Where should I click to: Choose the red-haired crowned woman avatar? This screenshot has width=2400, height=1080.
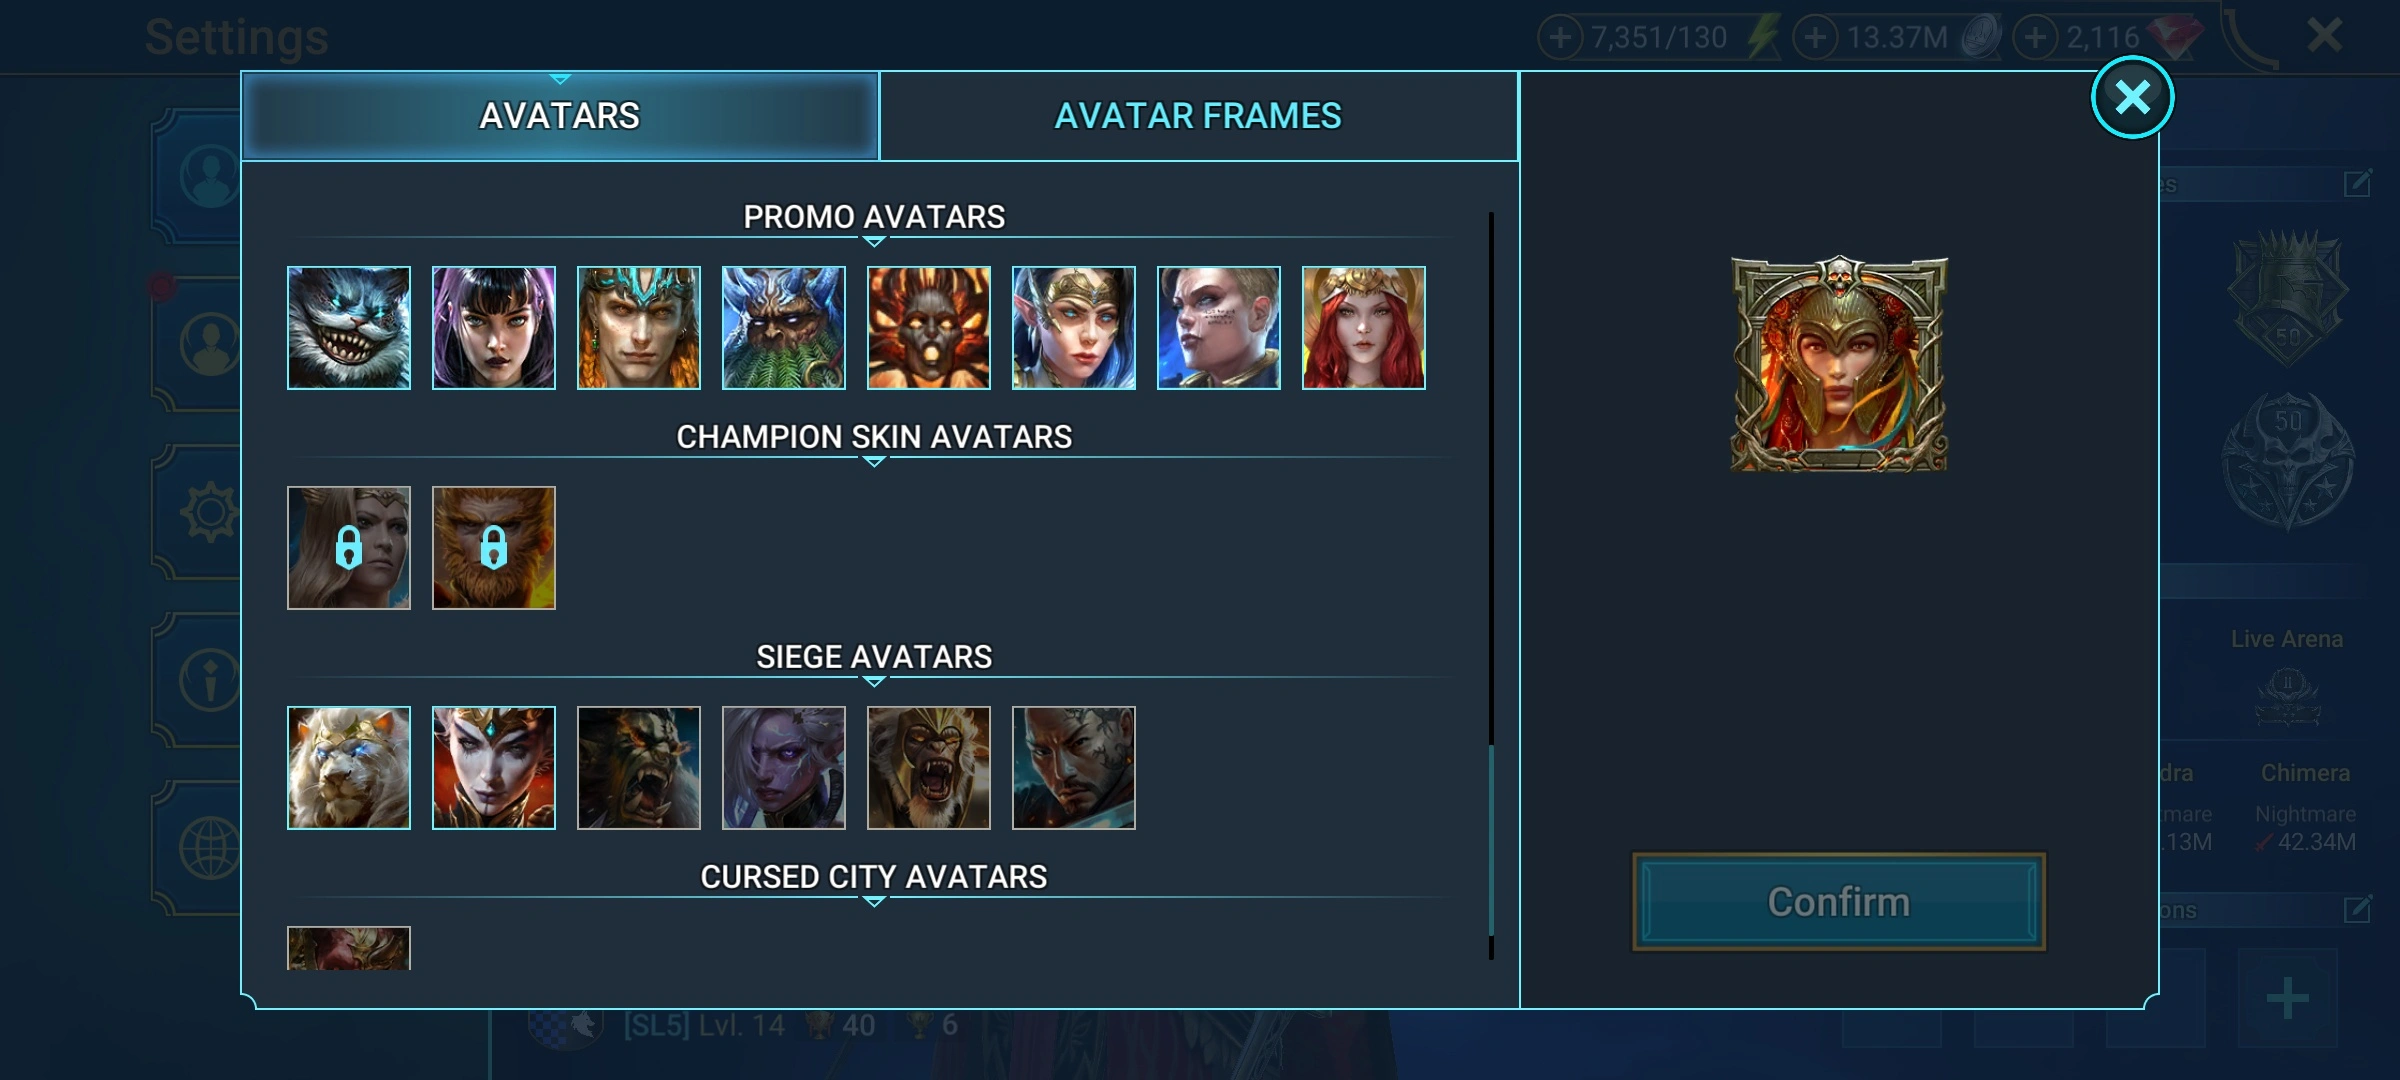point(1364,328)
